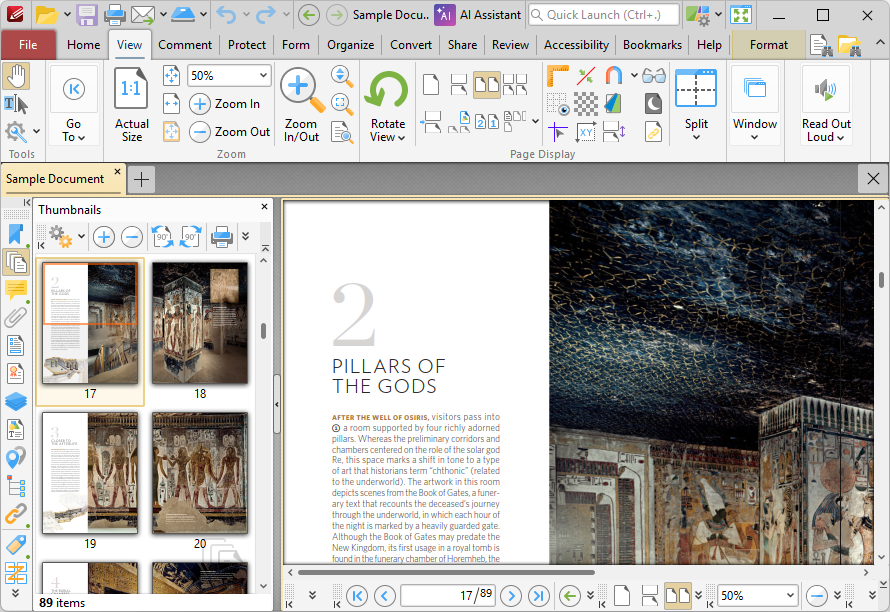Screen dimensions: 890x612
Task: Open the Bookmarks pane icon in sidebar
Action: point(15,234)
